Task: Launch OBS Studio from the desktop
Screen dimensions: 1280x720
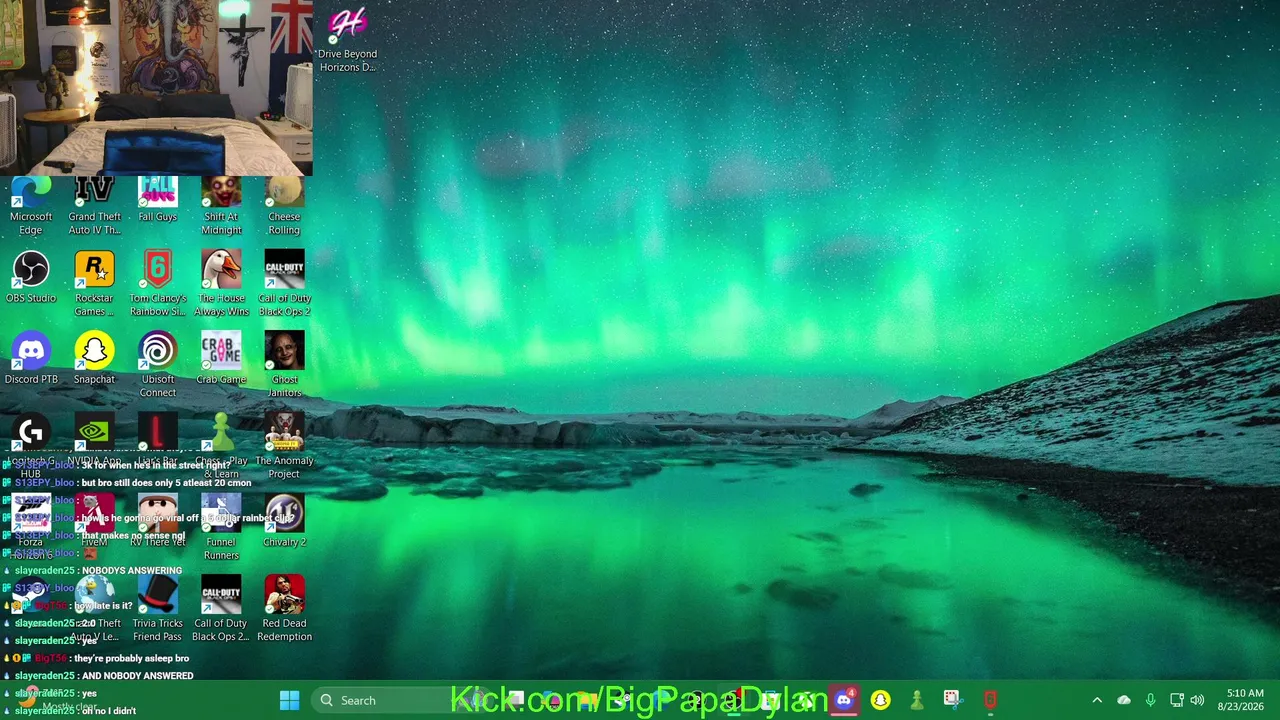Action: point(31,277)
